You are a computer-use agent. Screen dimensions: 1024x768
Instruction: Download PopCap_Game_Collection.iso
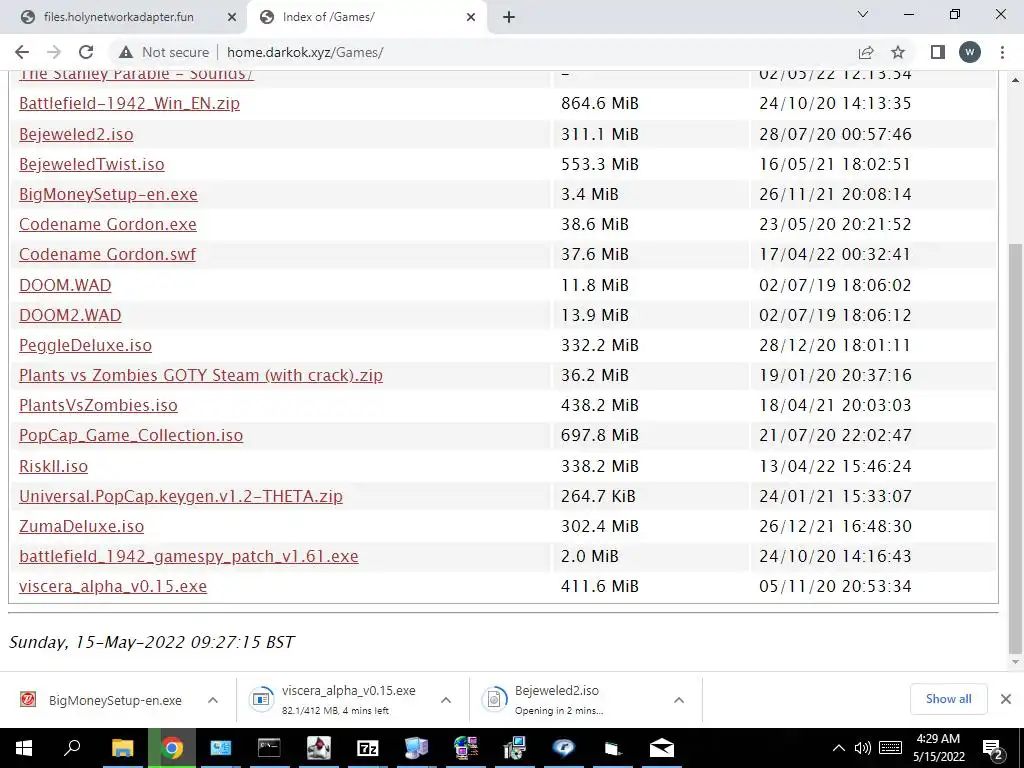click(131, 435)
